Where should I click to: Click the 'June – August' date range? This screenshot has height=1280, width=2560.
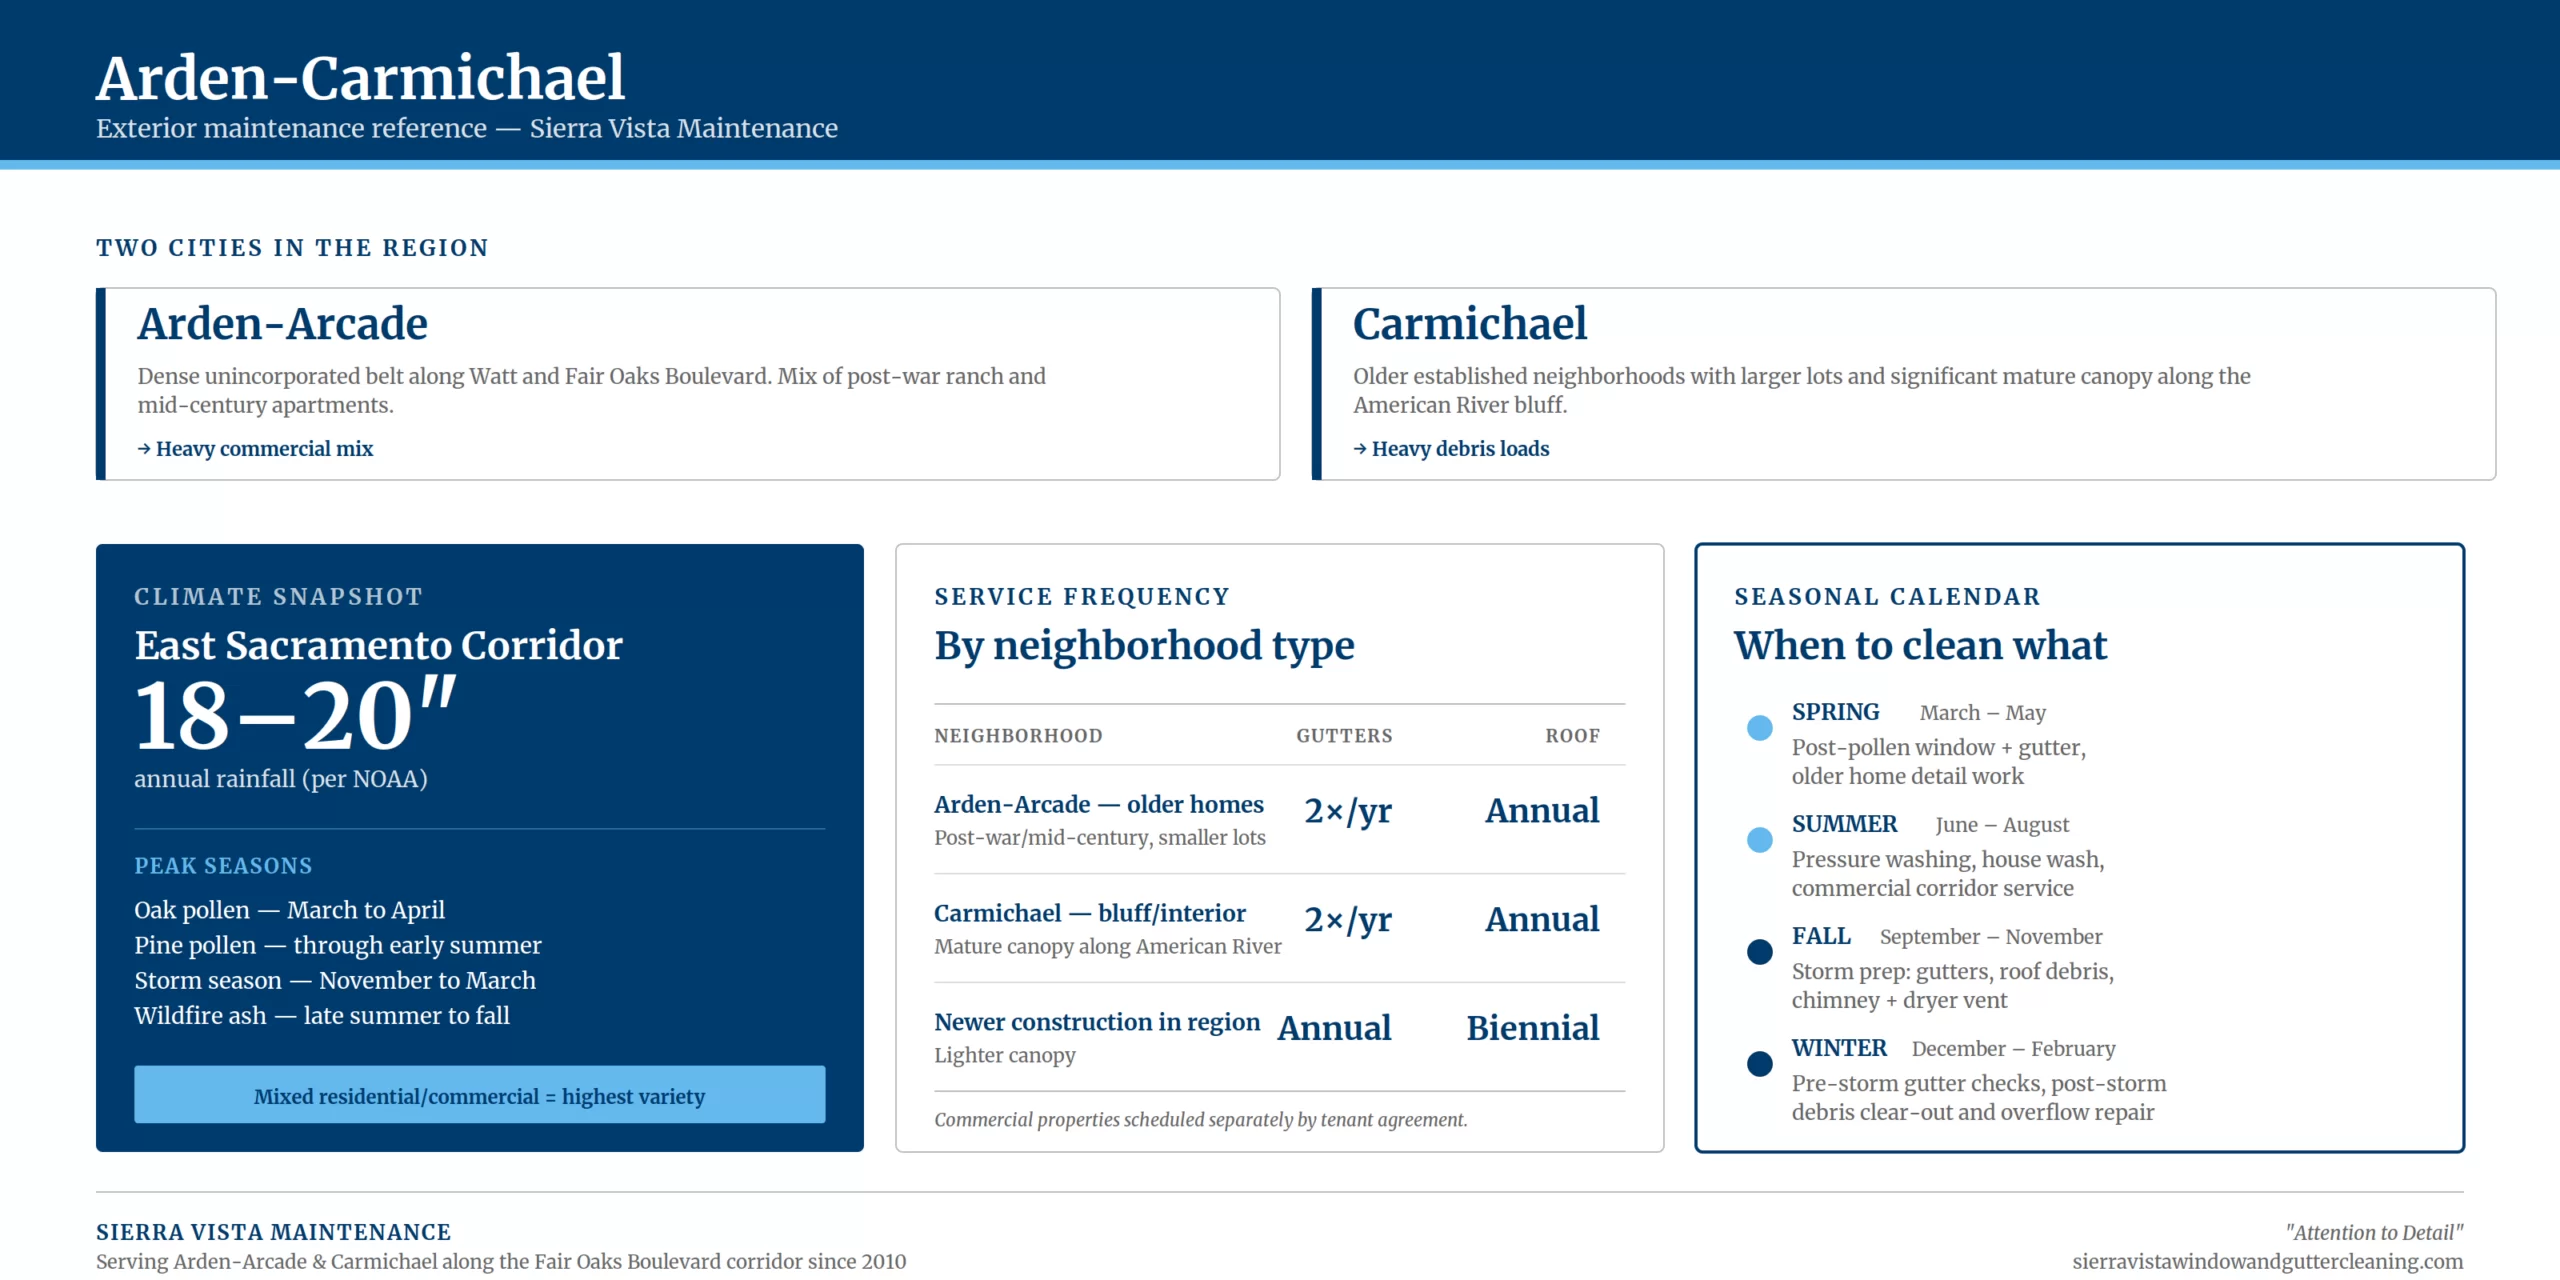(x=2003, y=825)
